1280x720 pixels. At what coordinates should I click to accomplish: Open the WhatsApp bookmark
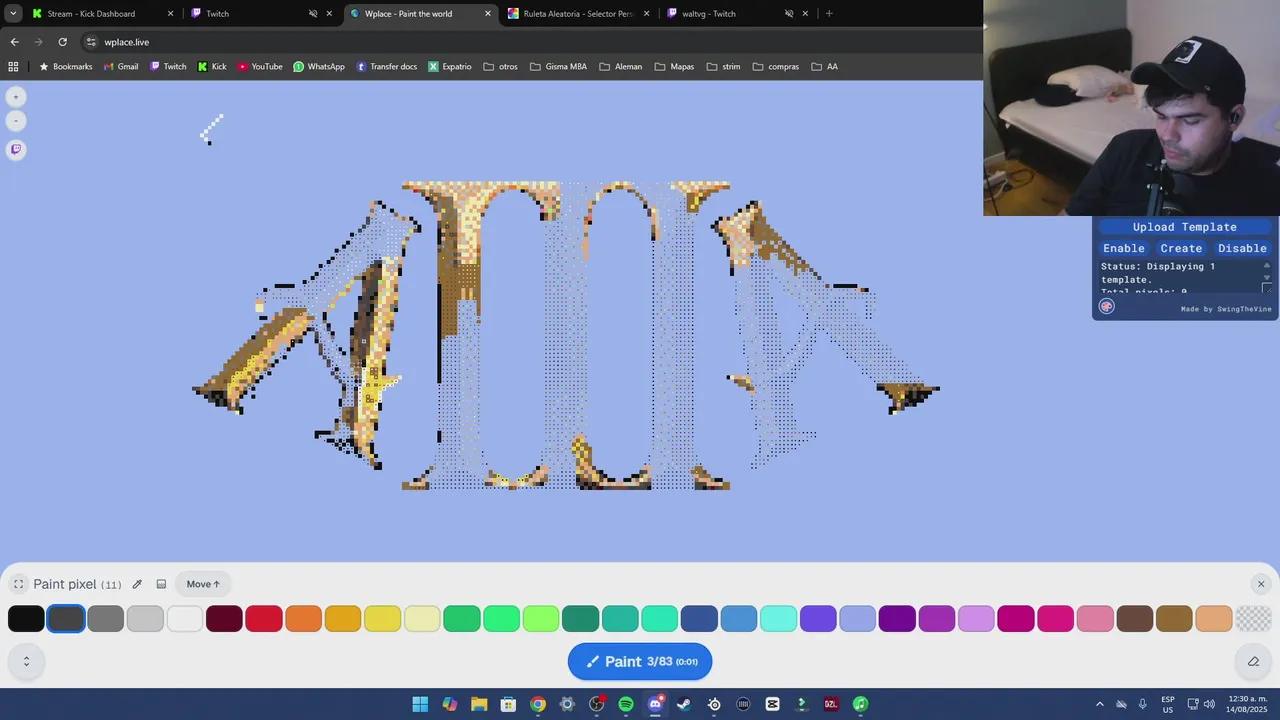point(319,67)
